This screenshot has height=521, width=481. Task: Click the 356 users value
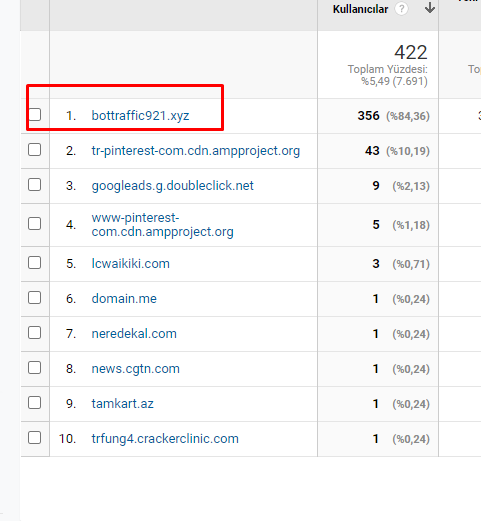click(x=369, y=116)
